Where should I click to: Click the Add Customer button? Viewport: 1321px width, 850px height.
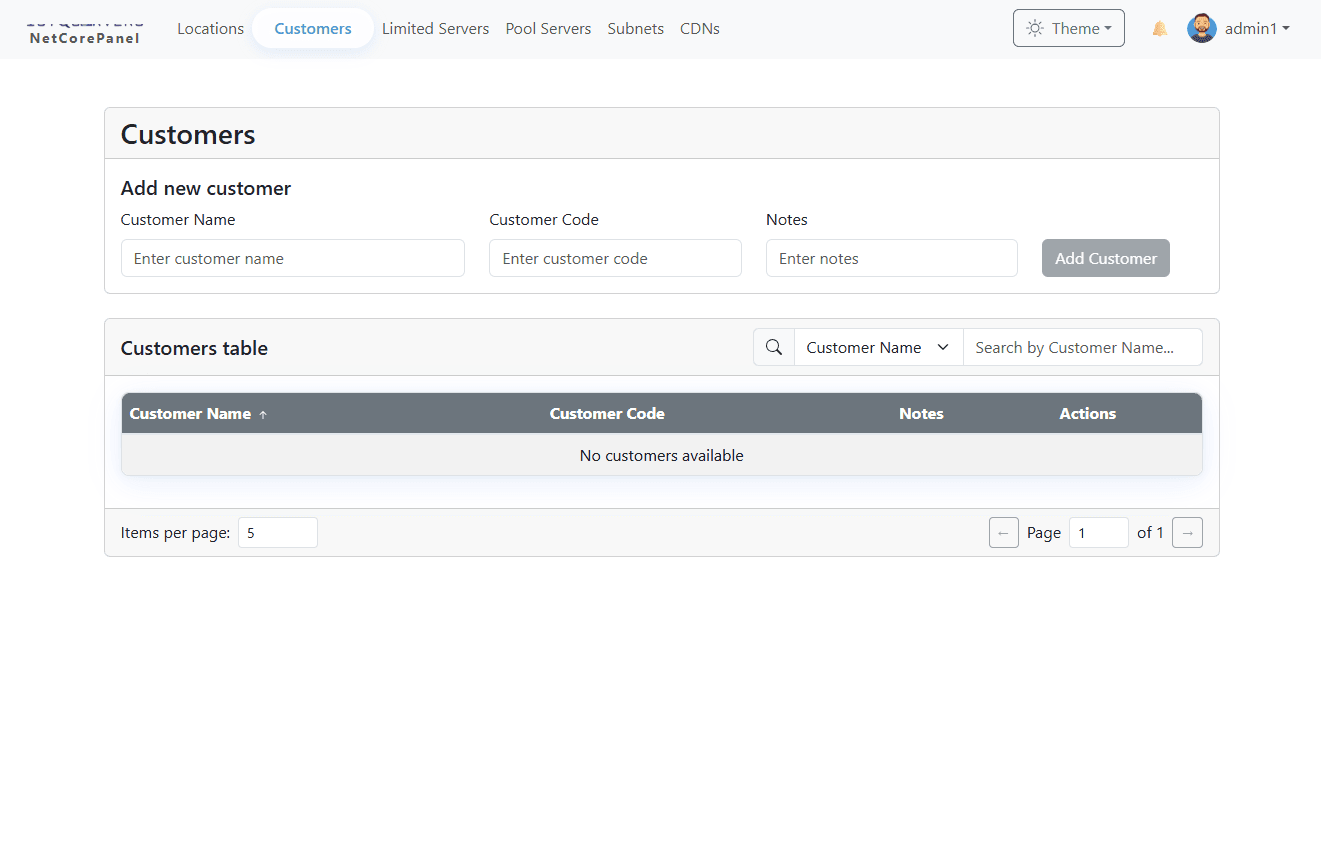pyautogui.click(x=1106, y=258)
